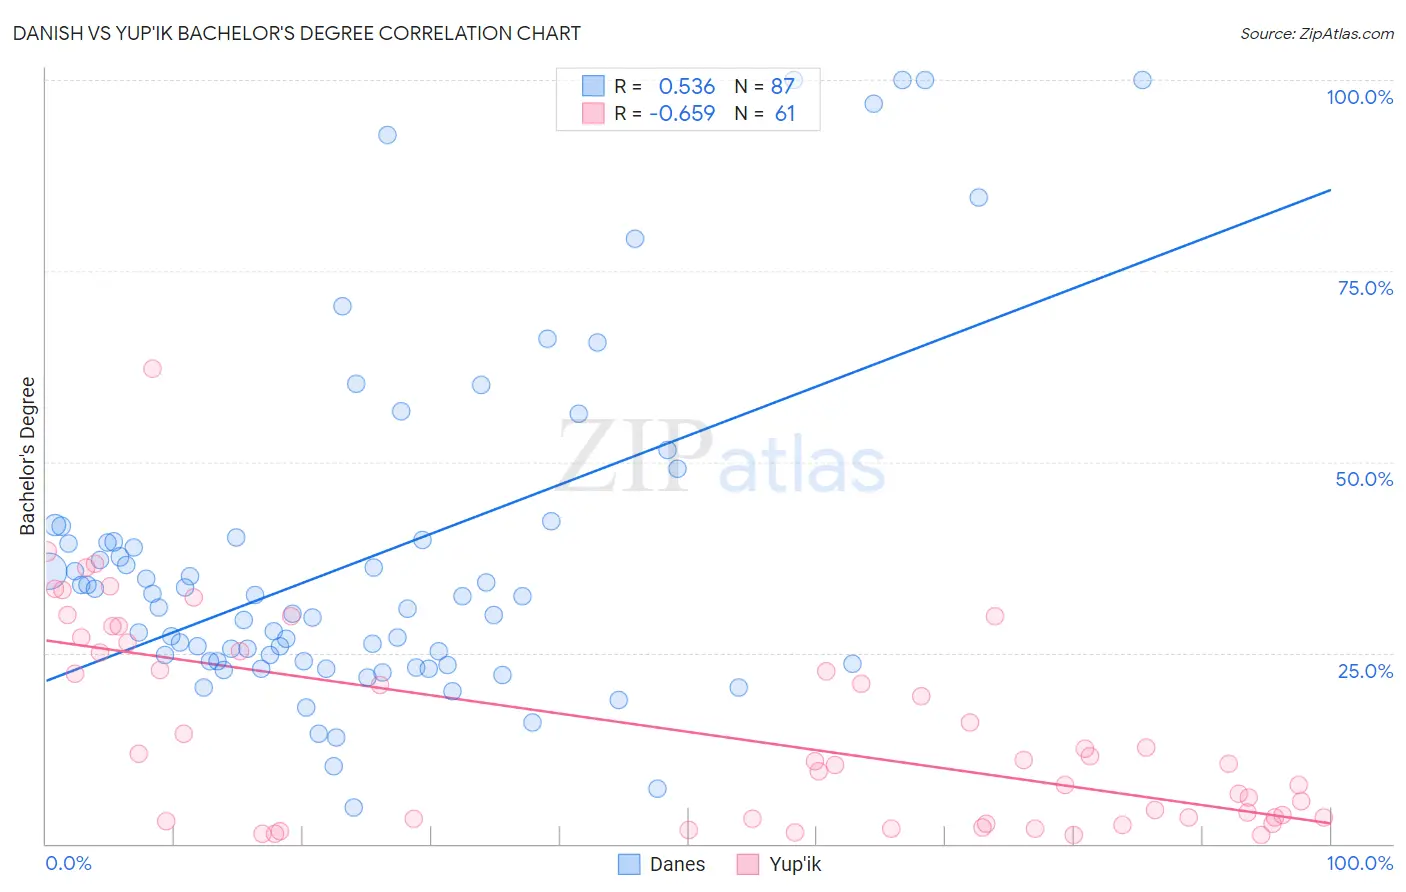Click the 100.0% label on the y-axis
Viewport: 1406px width, 892px height.
(1359, 97)
